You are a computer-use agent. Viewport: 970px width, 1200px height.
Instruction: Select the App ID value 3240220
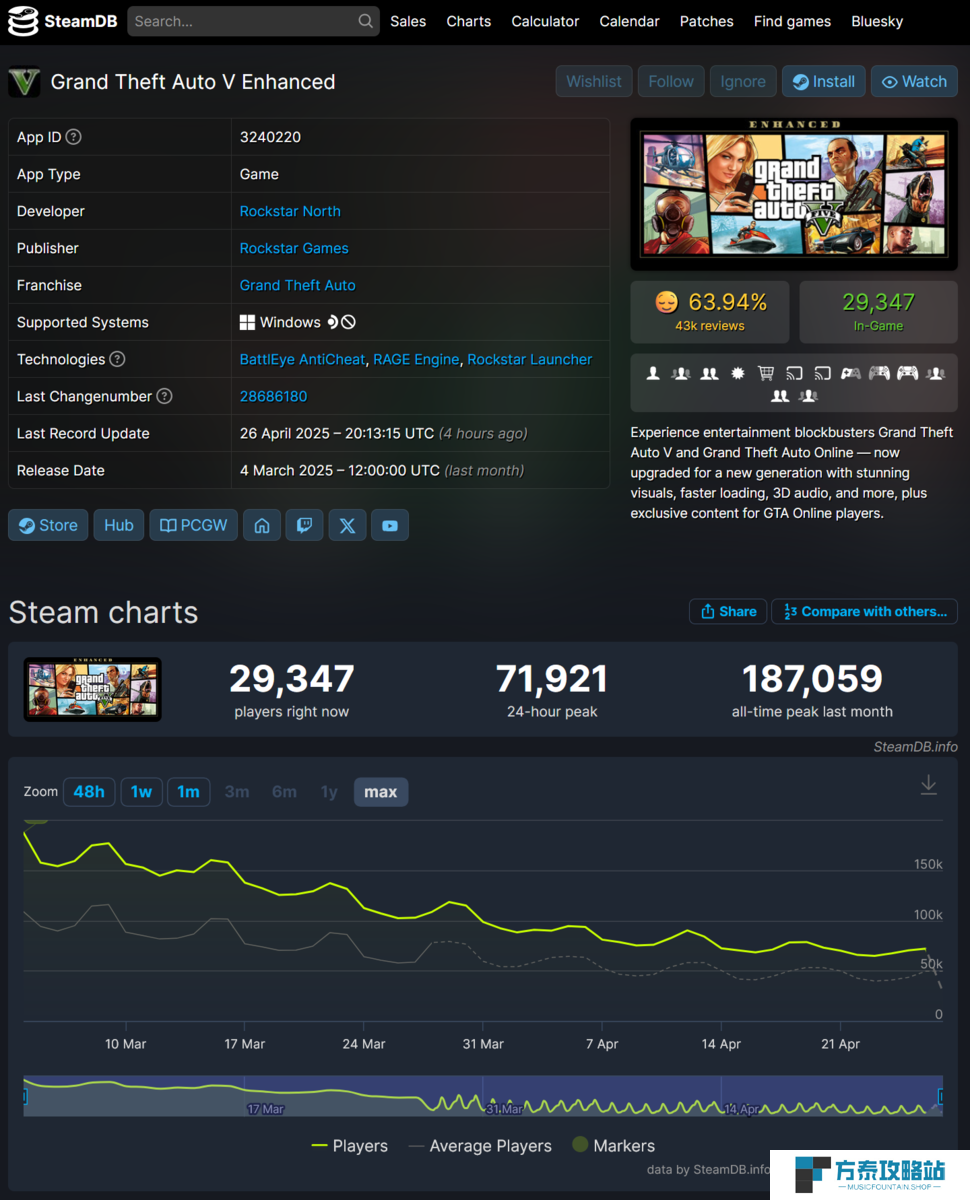[270, 137]
